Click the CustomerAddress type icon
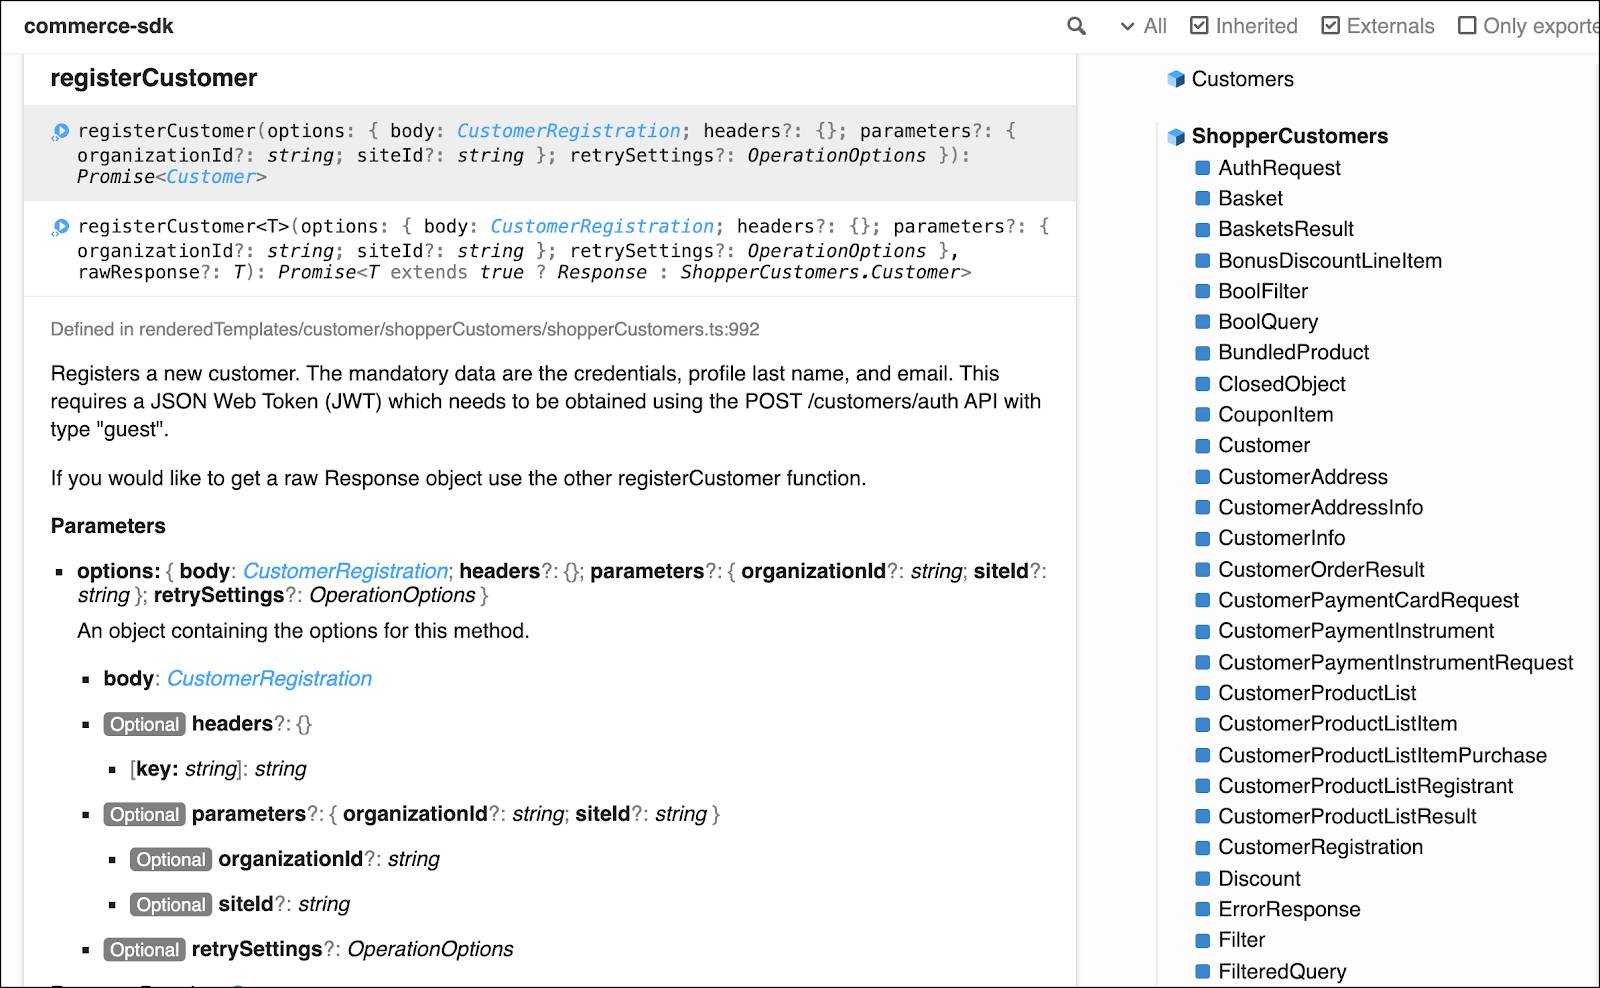Screen dimensions: 1600x988 tap(1203, 477)
